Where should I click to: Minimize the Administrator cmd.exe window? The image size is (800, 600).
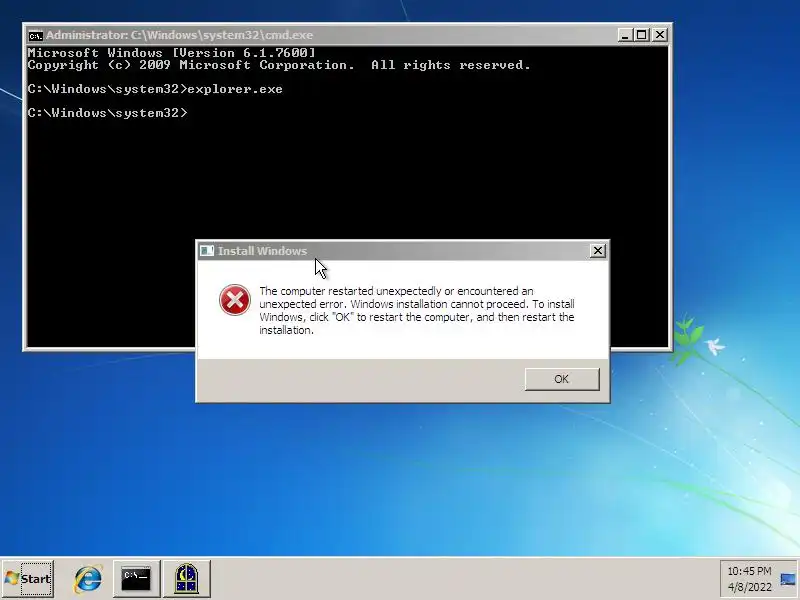click(x=625, y=35)
